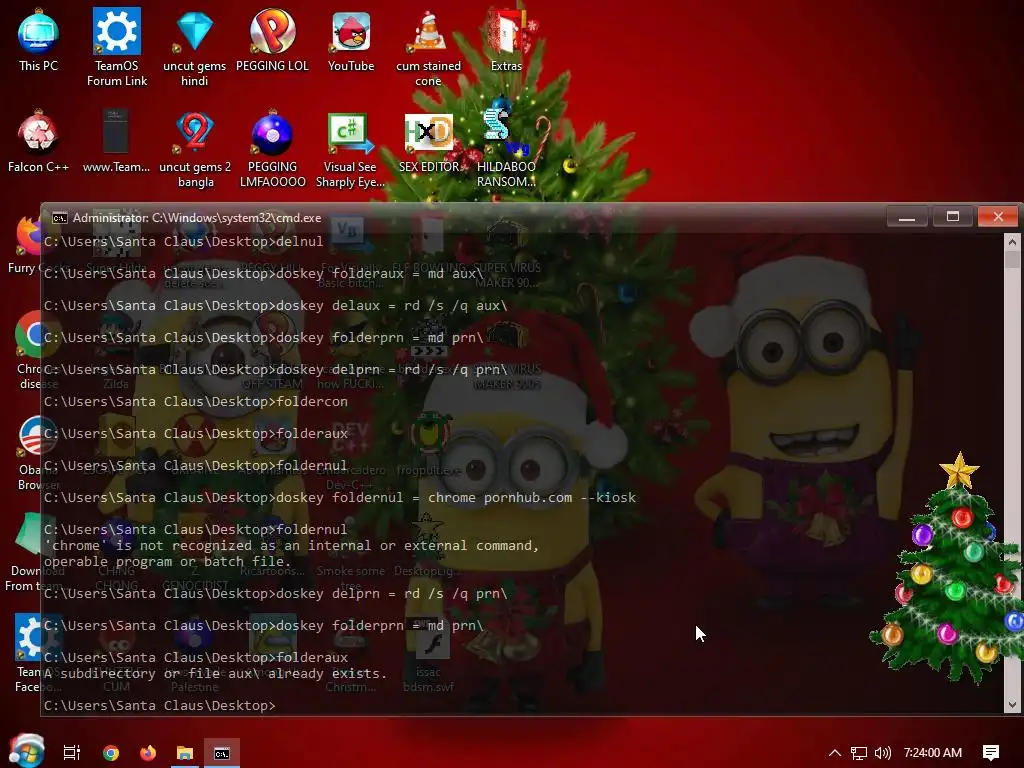Open the Start menu orb
The width and height of the screenshot is (1024, 768).
[x=27, y=750]
